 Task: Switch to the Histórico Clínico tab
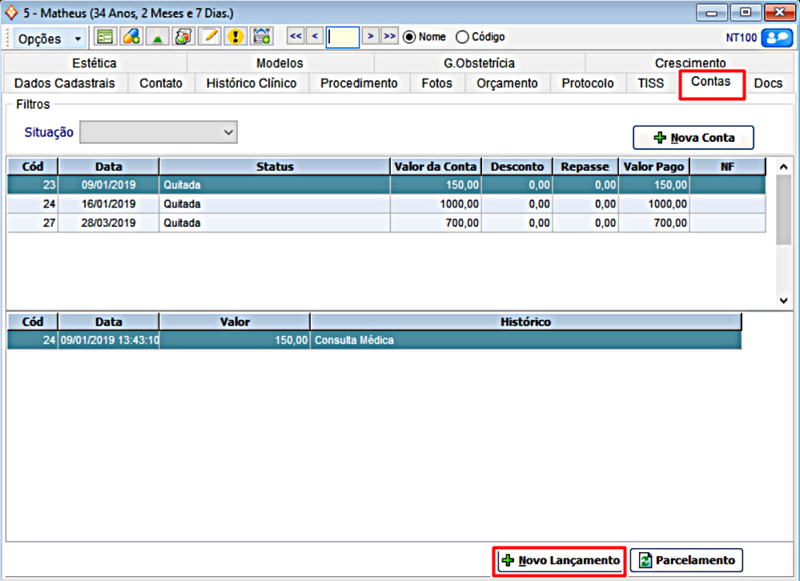click(x=251, y=83)
